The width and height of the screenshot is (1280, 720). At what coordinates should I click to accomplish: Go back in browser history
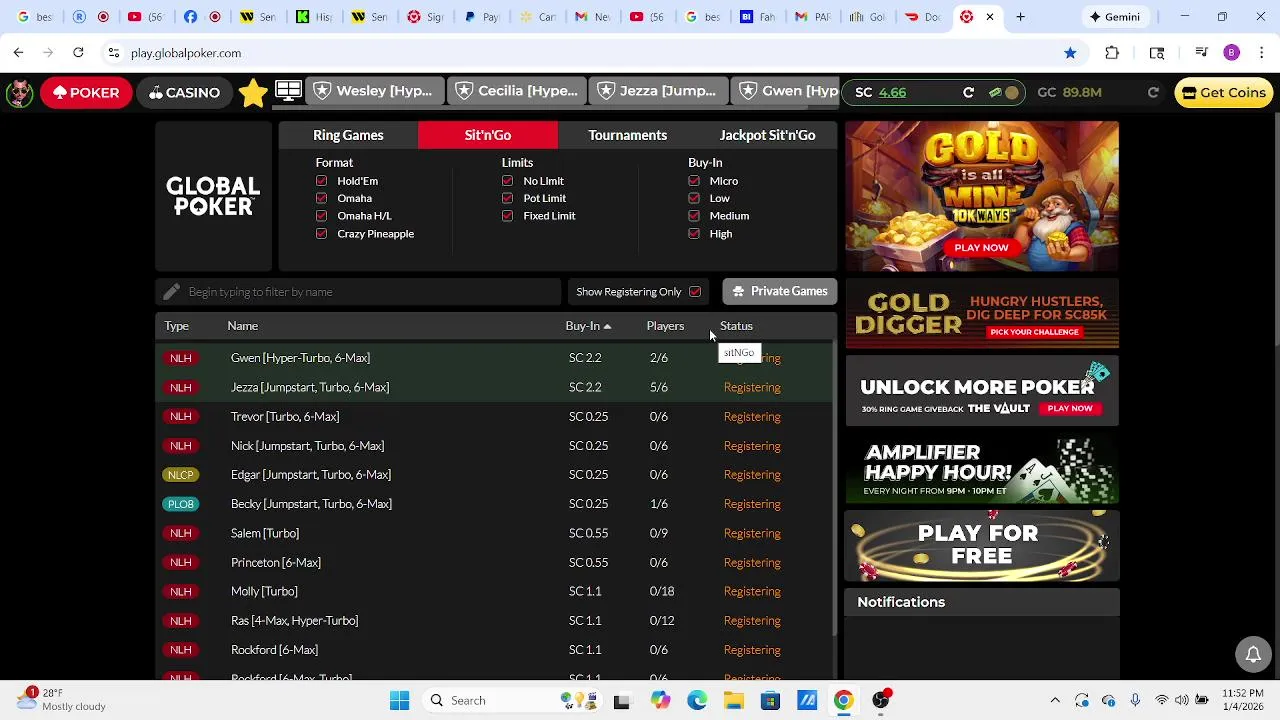18,52
